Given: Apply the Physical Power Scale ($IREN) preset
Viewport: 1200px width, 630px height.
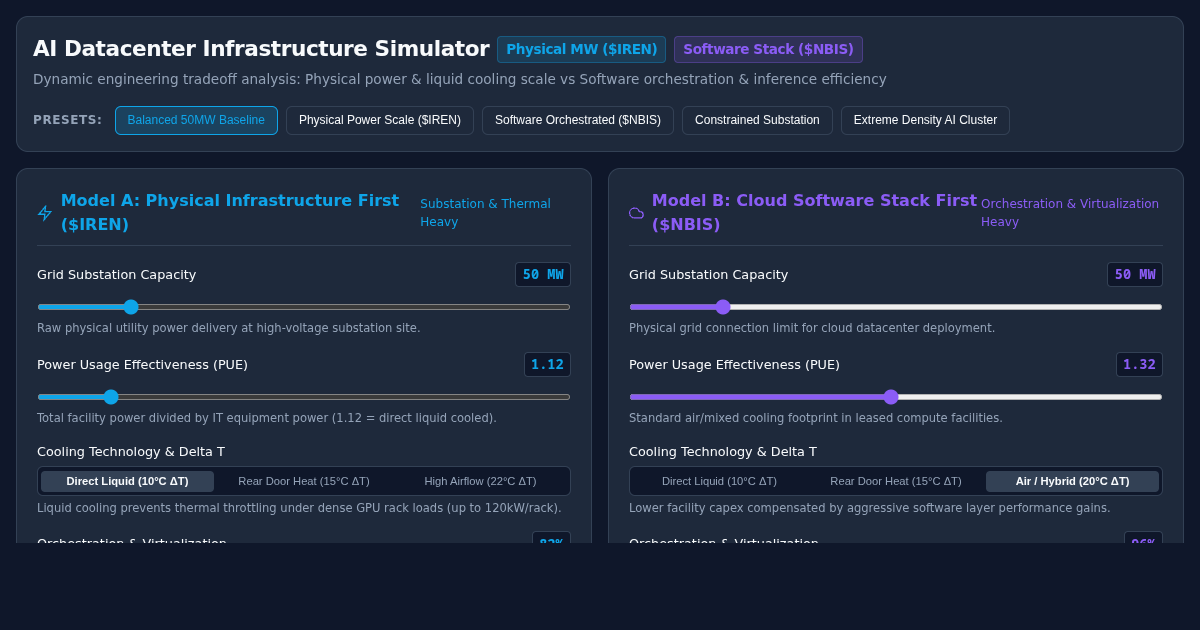Looking at the screenshot, I should [380, 120].
